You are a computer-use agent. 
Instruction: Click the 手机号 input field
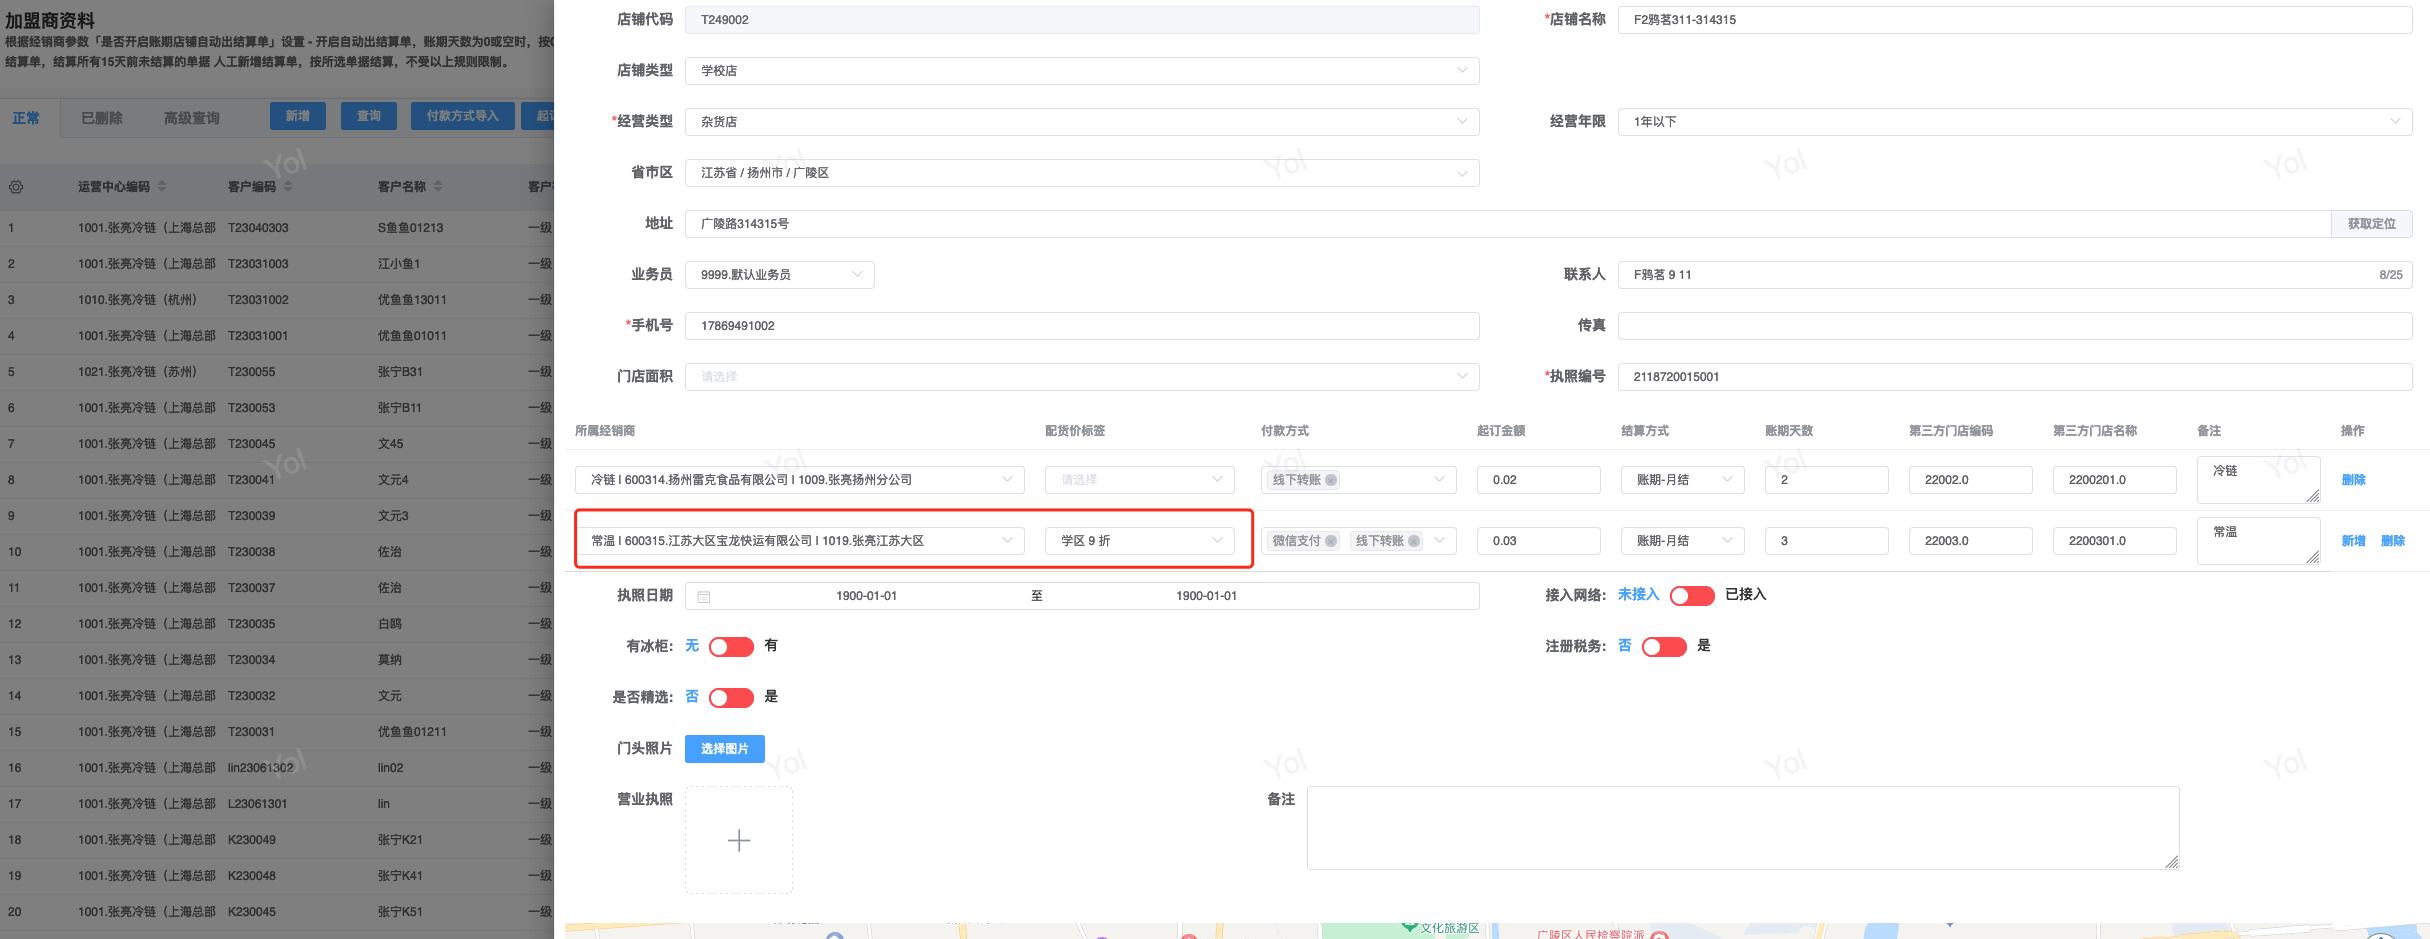[x=1082, y=326]
